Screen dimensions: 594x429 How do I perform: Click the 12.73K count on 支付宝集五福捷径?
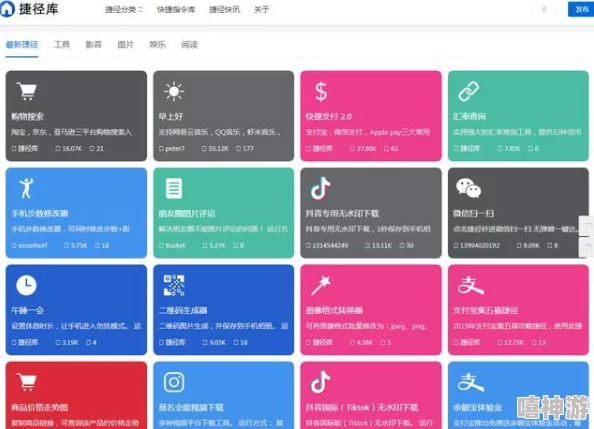coord(514,343)
